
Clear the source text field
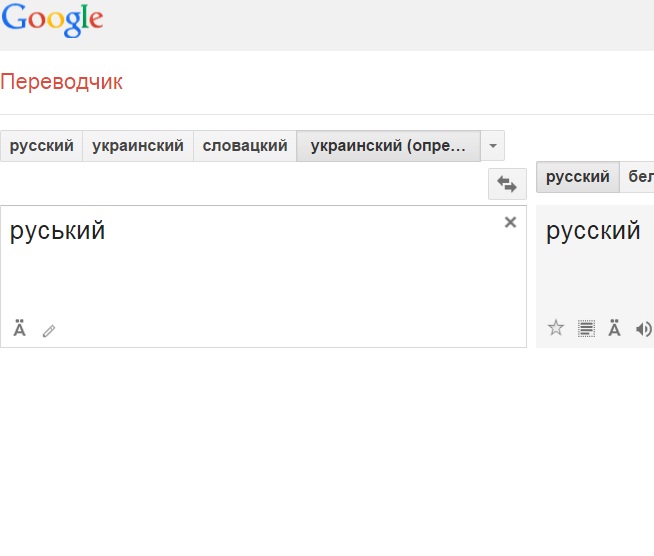pos(510,222)
